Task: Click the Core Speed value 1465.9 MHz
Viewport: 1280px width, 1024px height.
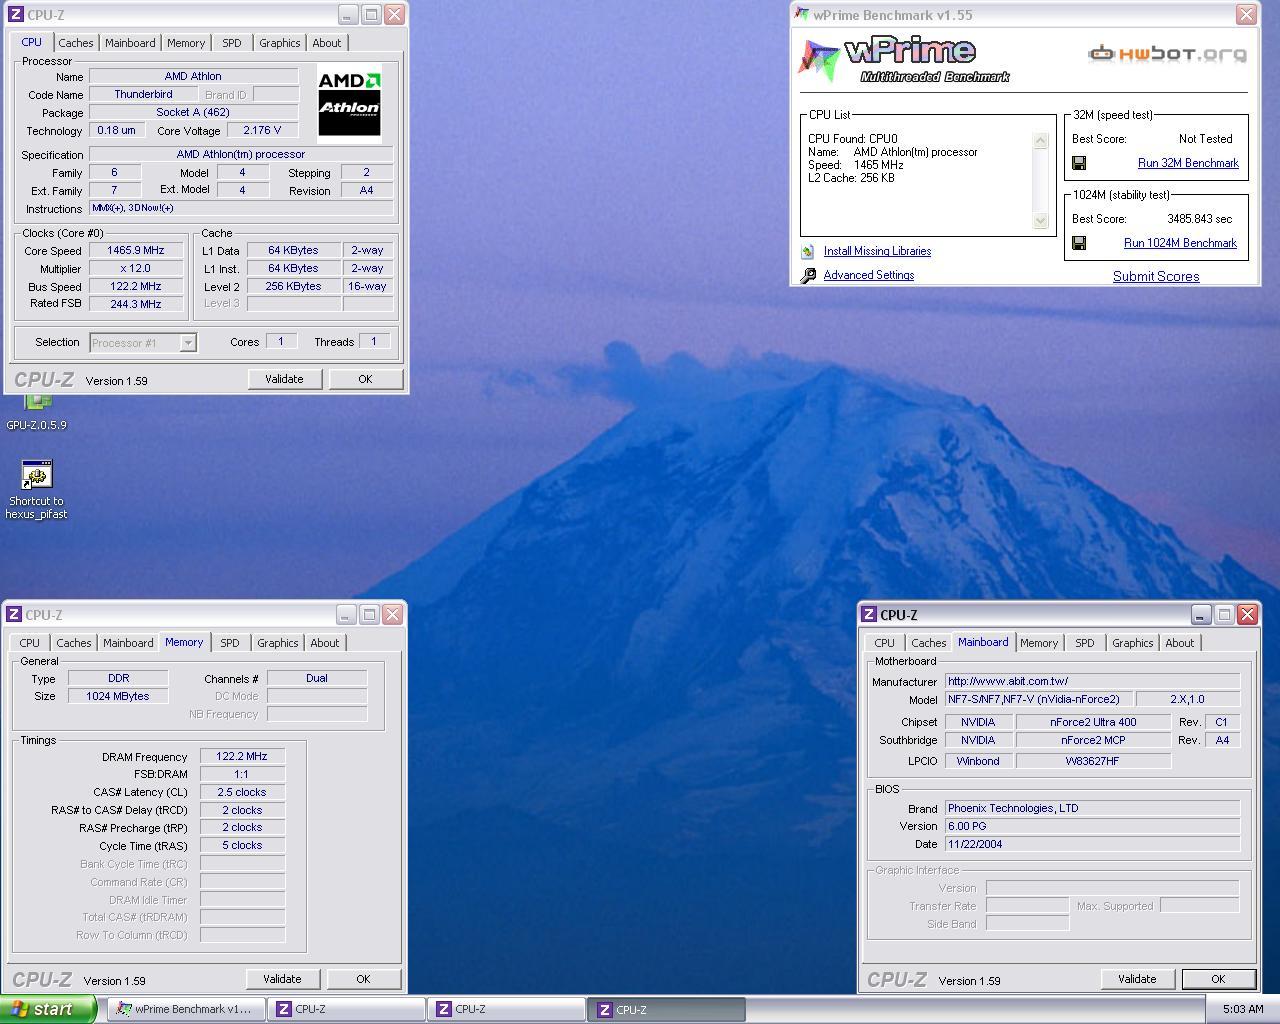Action: pyautogui.click(x=136, y=251)
